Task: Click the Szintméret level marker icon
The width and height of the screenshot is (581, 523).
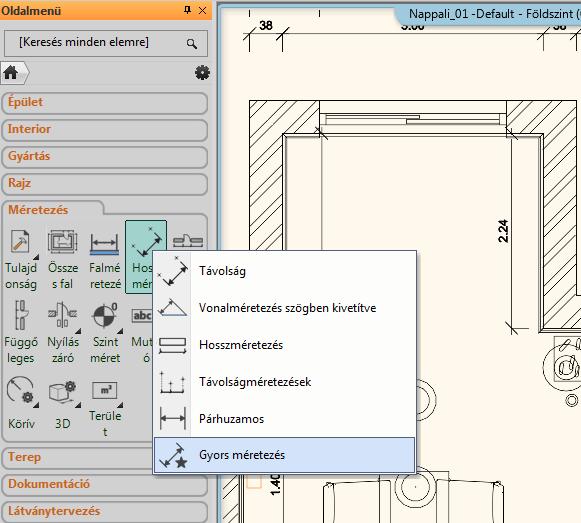Action: click(104, 315)
